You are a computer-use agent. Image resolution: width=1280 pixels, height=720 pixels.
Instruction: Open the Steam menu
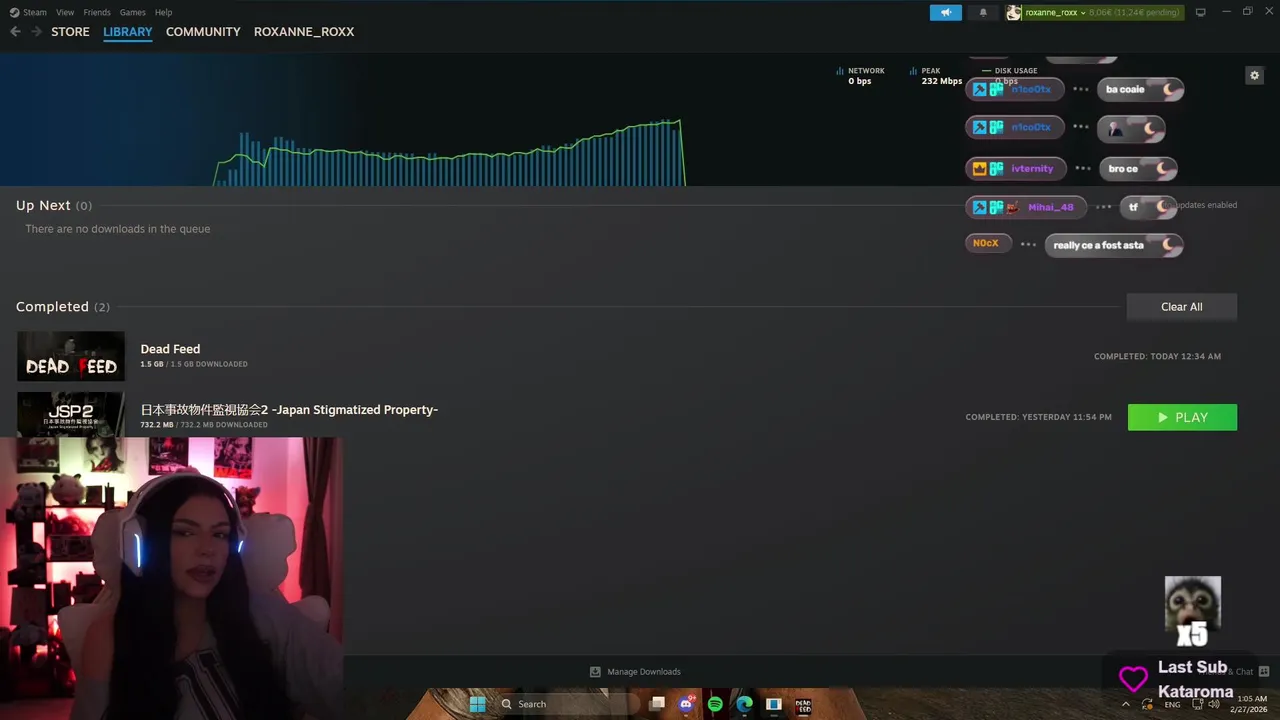(x=28, y=12)
